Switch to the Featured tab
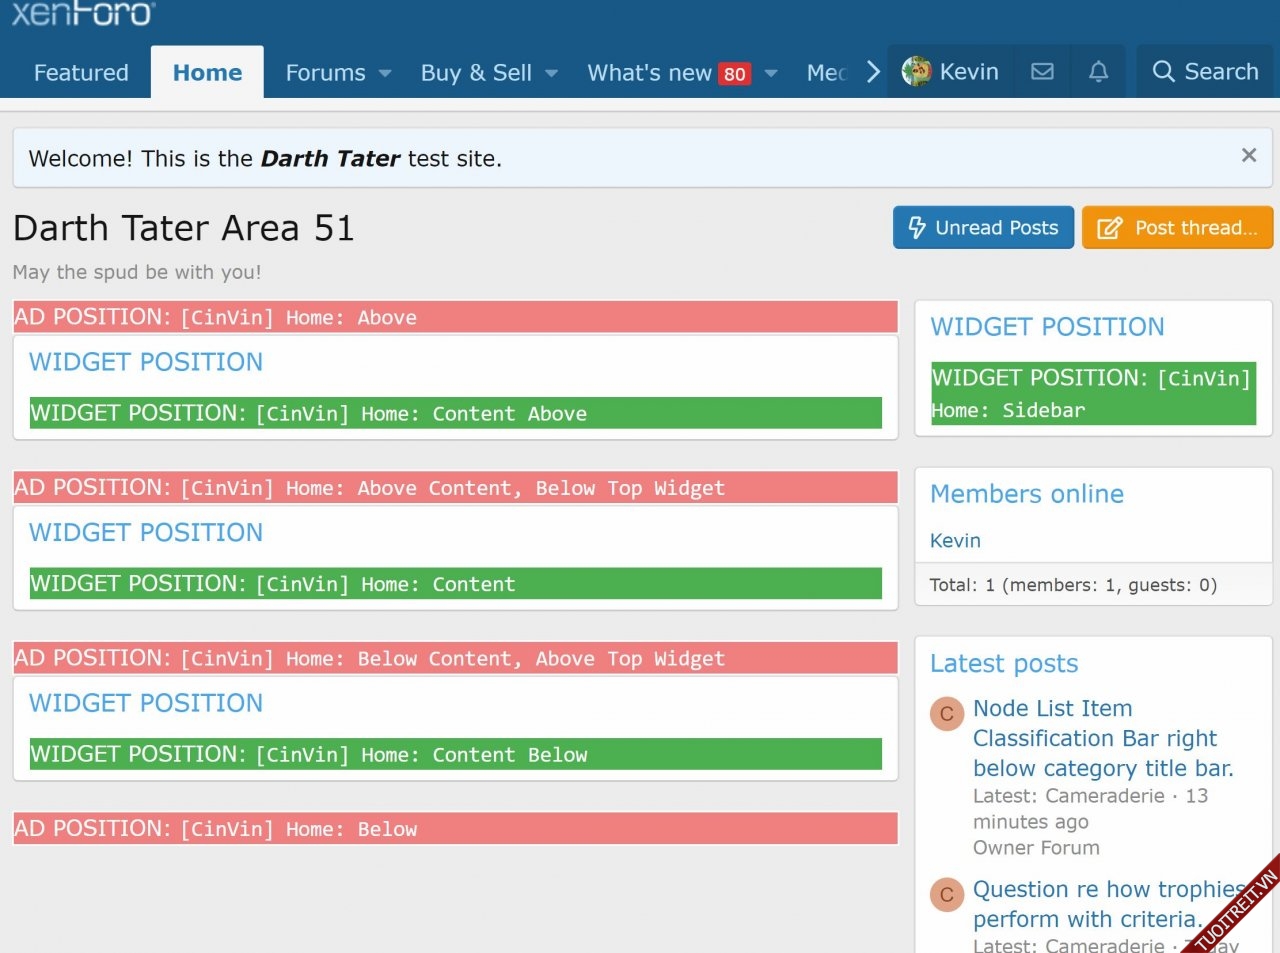 click(81, 73)
